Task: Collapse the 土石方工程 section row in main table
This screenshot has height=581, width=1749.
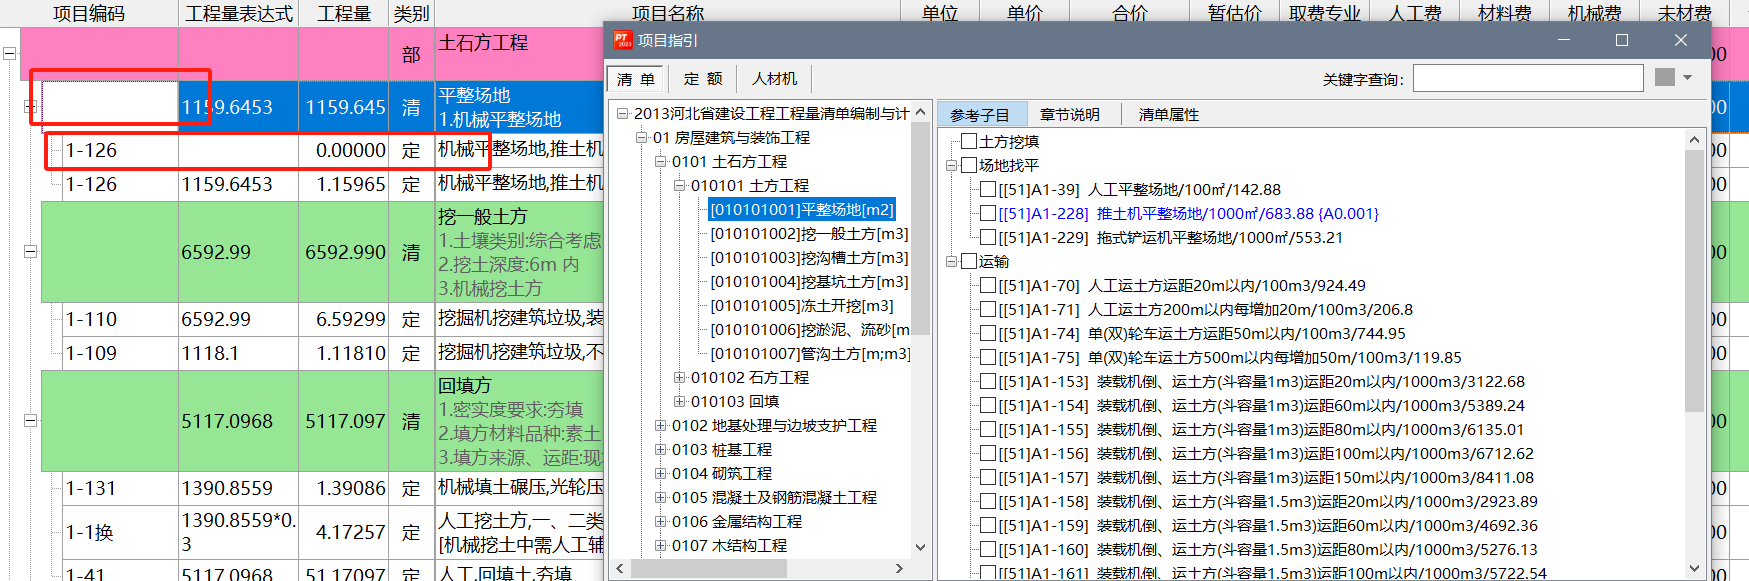Action: 9,54
